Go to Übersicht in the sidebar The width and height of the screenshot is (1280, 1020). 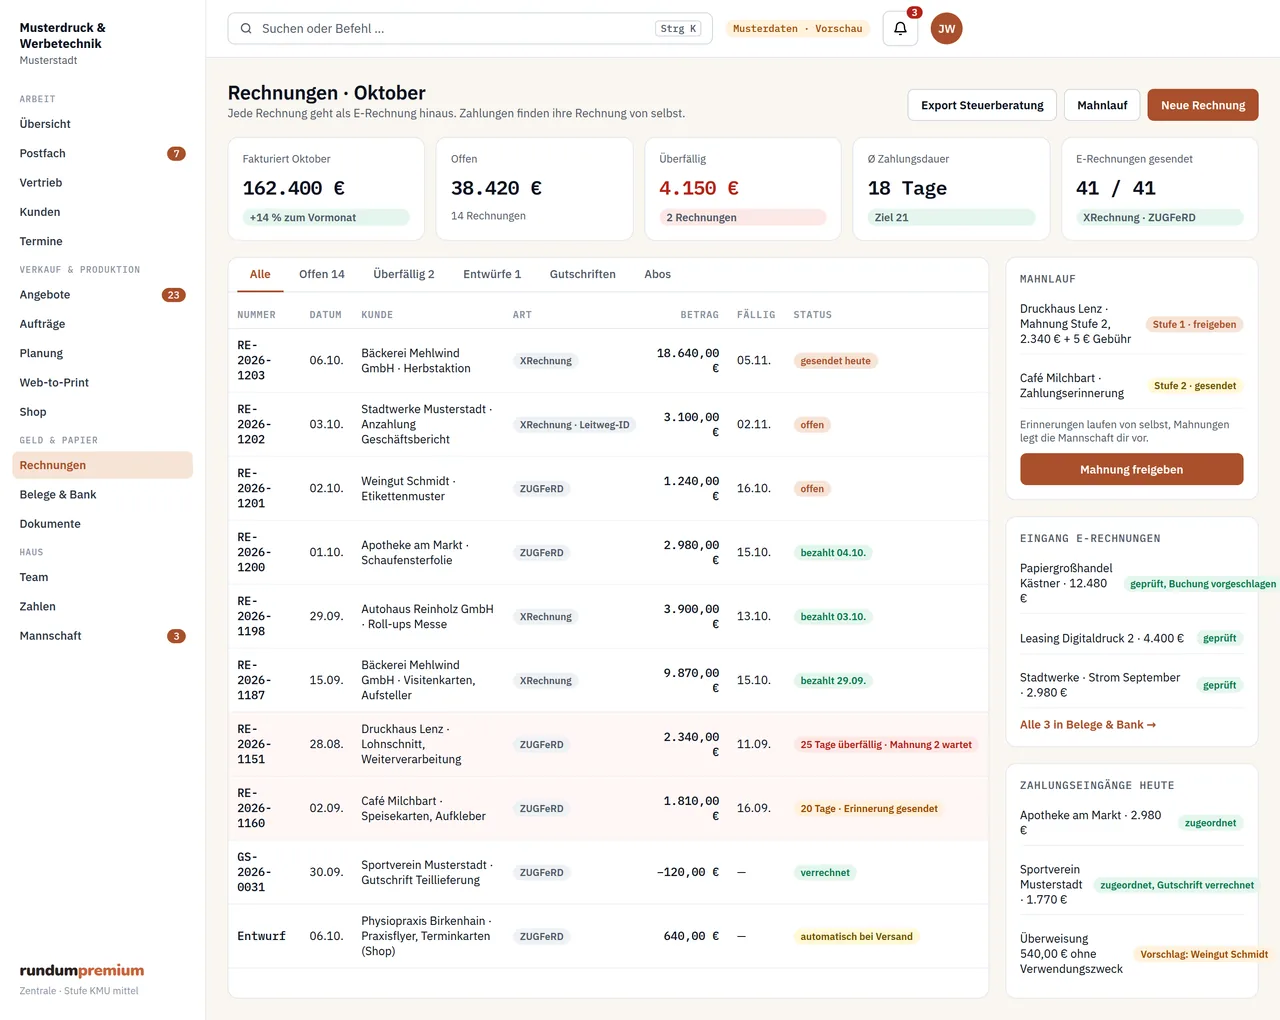tap(102, 124)
